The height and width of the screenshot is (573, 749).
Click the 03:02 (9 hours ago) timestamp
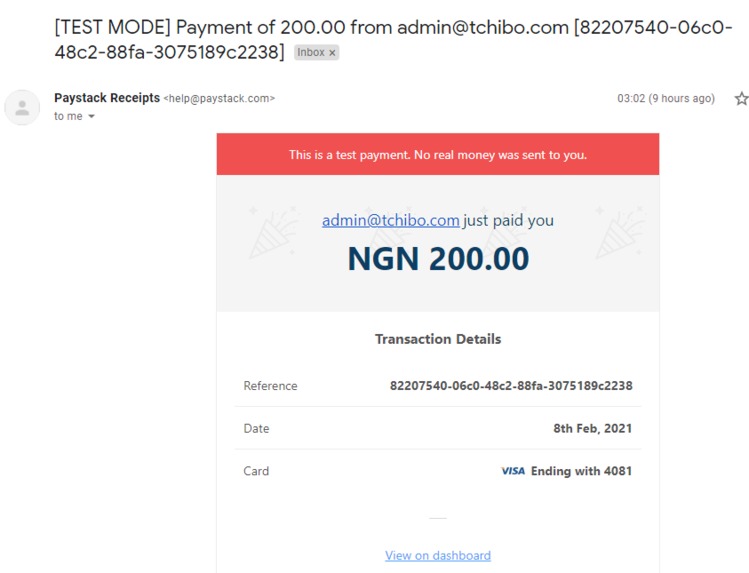[x=666, y=98]
